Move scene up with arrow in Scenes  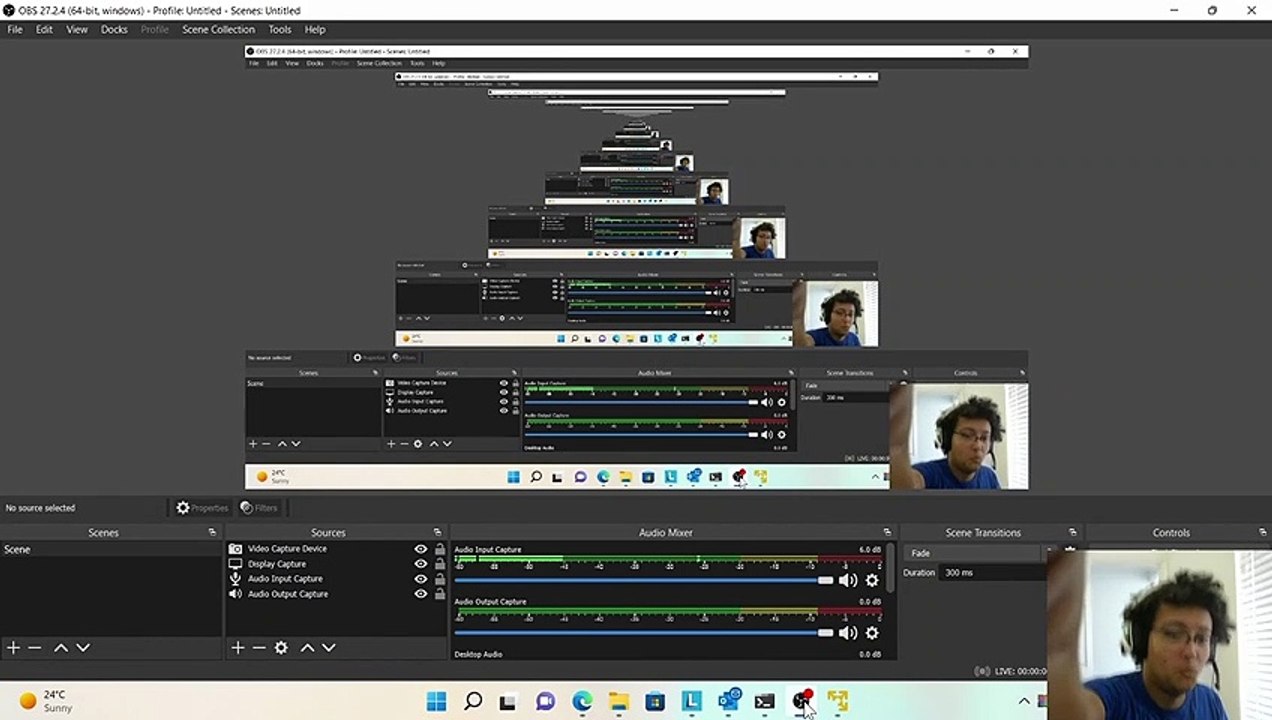tap(61, 648)
